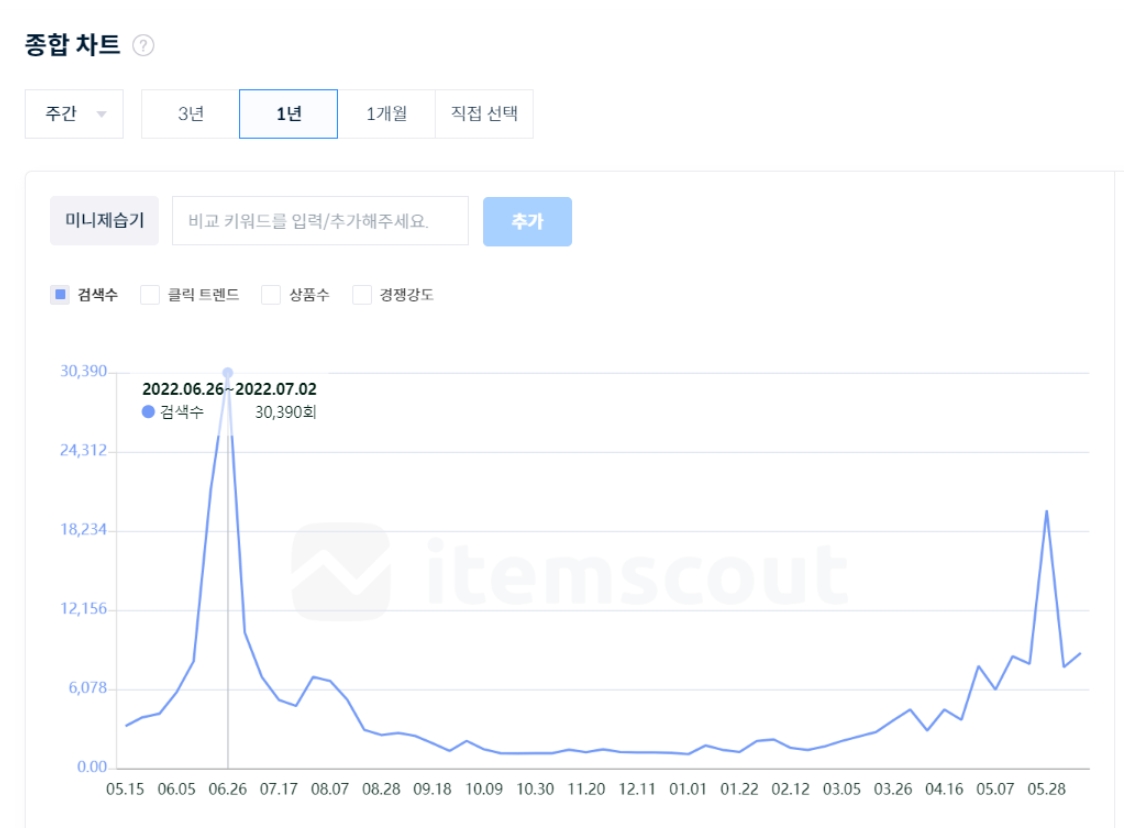Image resolution: width=1125 pixels, height=837 pixels.
Task: Switch to the 1개월 range tab
Action: tap(386, 114)
